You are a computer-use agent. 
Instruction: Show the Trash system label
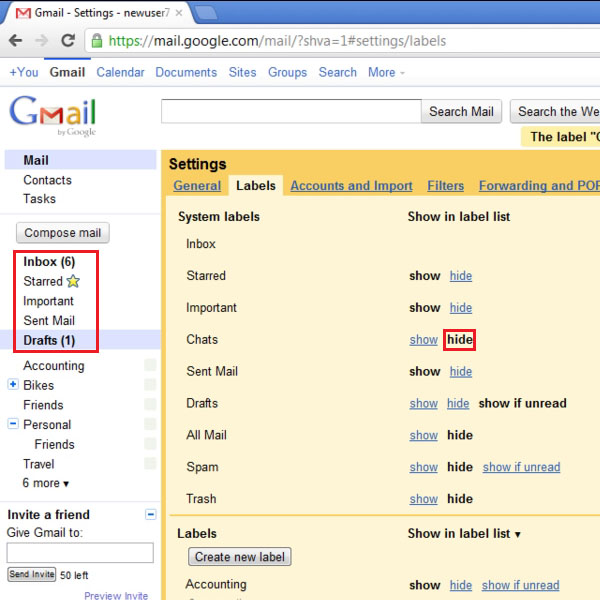pyautogui.click(x=424, y=499)
